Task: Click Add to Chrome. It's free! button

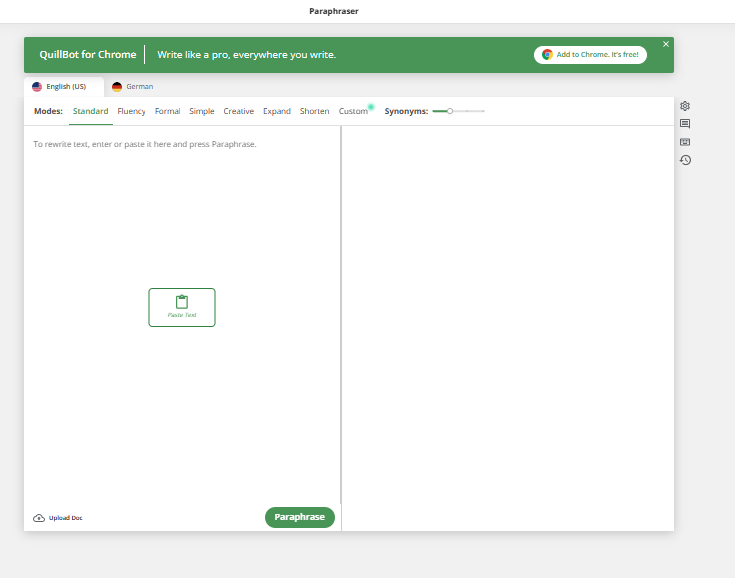Action: tap(590, 55)
